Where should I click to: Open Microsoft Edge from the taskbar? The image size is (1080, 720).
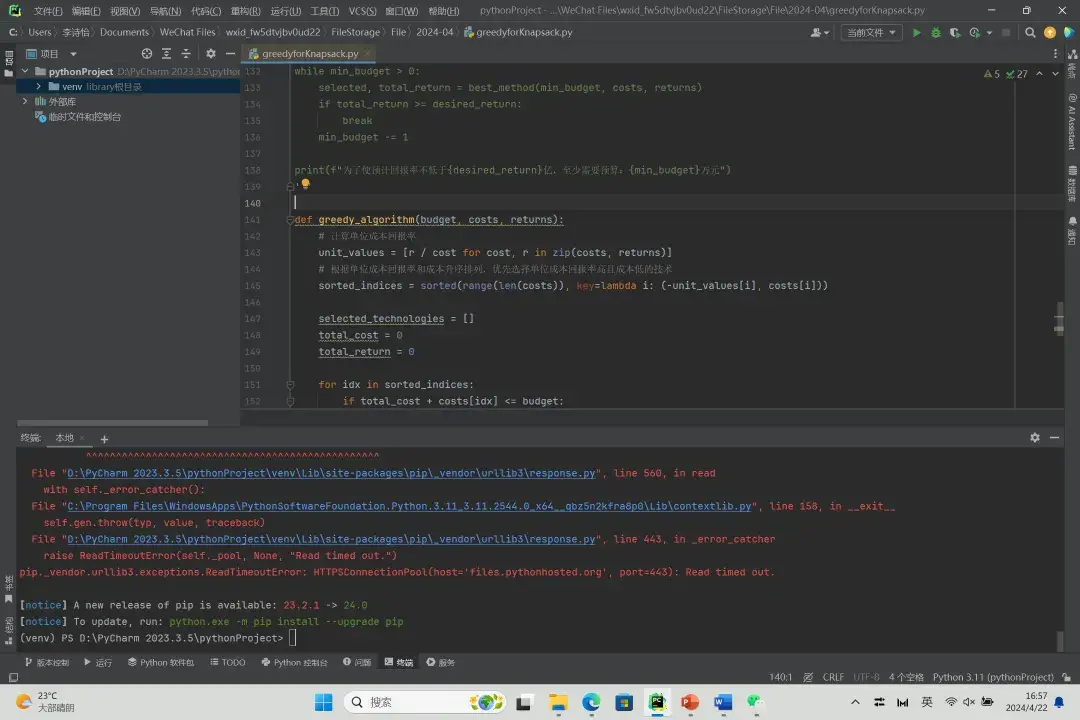coord(591,702)
